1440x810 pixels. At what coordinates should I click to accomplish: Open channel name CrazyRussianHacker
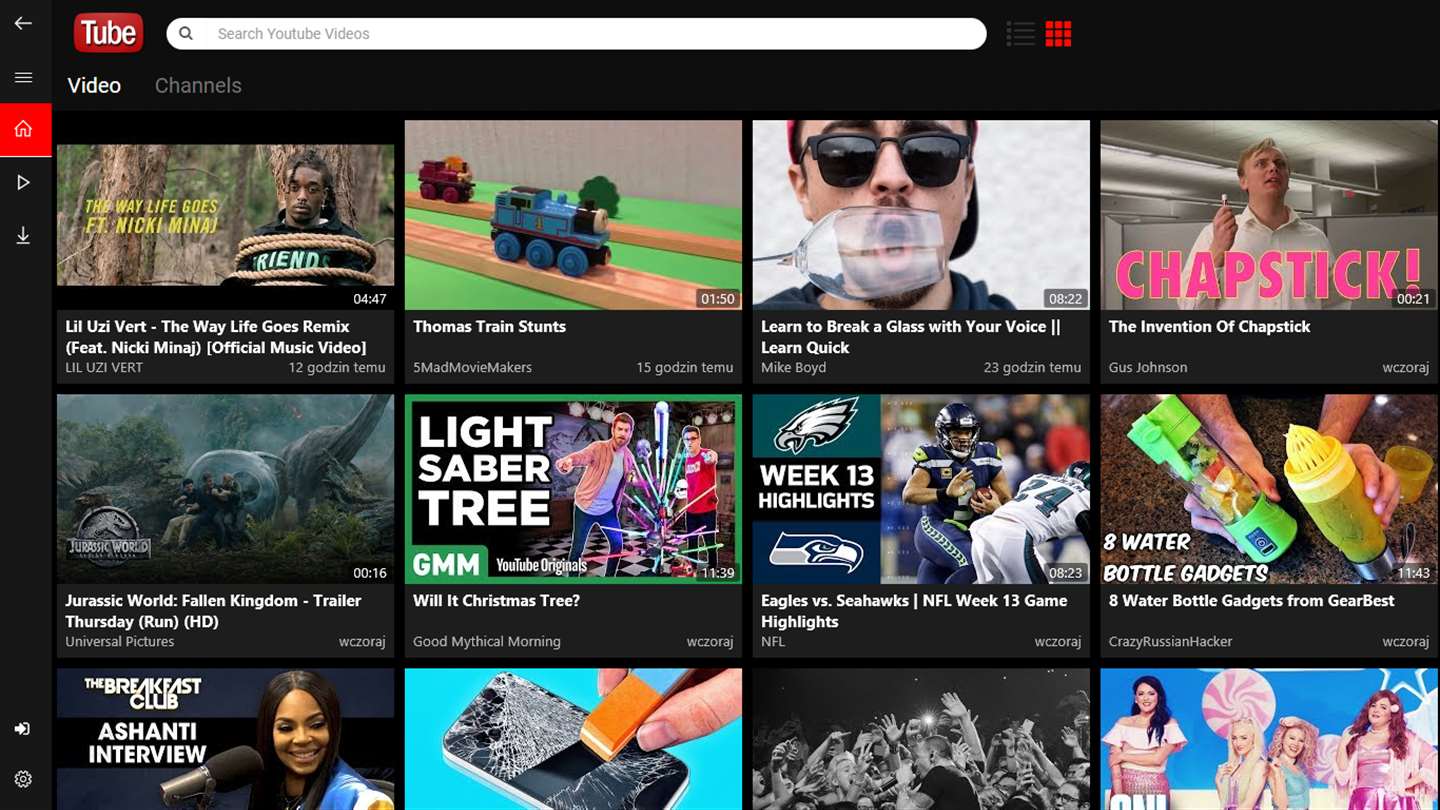pos(1170,641)
